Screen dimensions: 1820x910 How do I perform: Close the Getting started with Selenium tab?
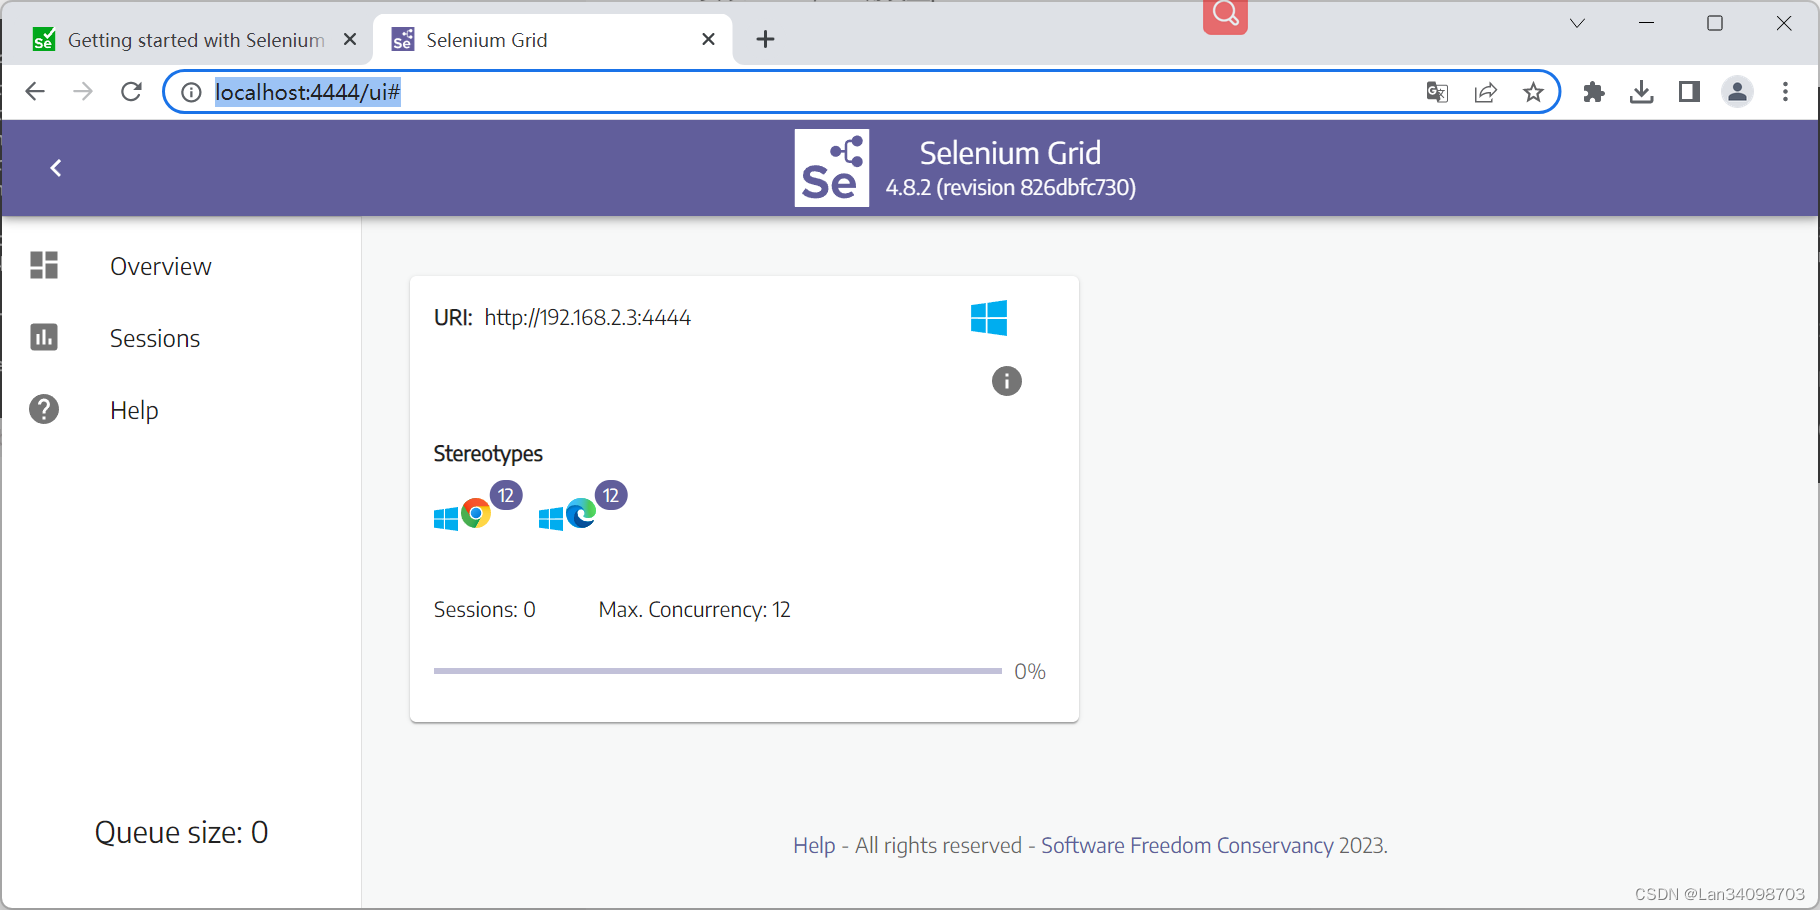[350, 39]
